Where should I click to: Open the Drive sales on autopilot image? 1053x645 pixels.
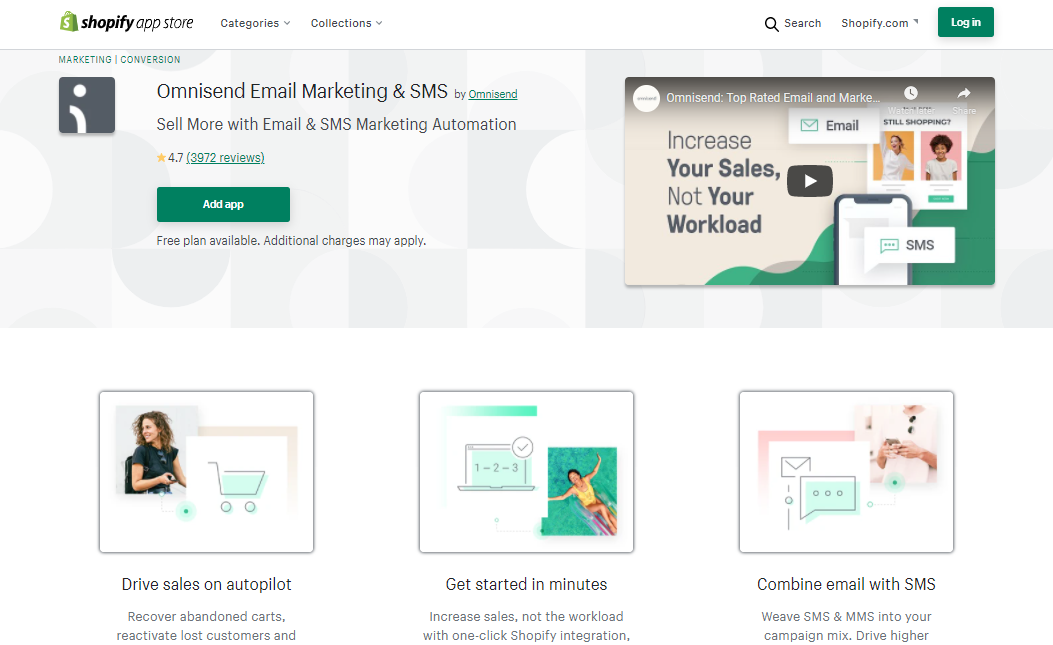point(206,472)
